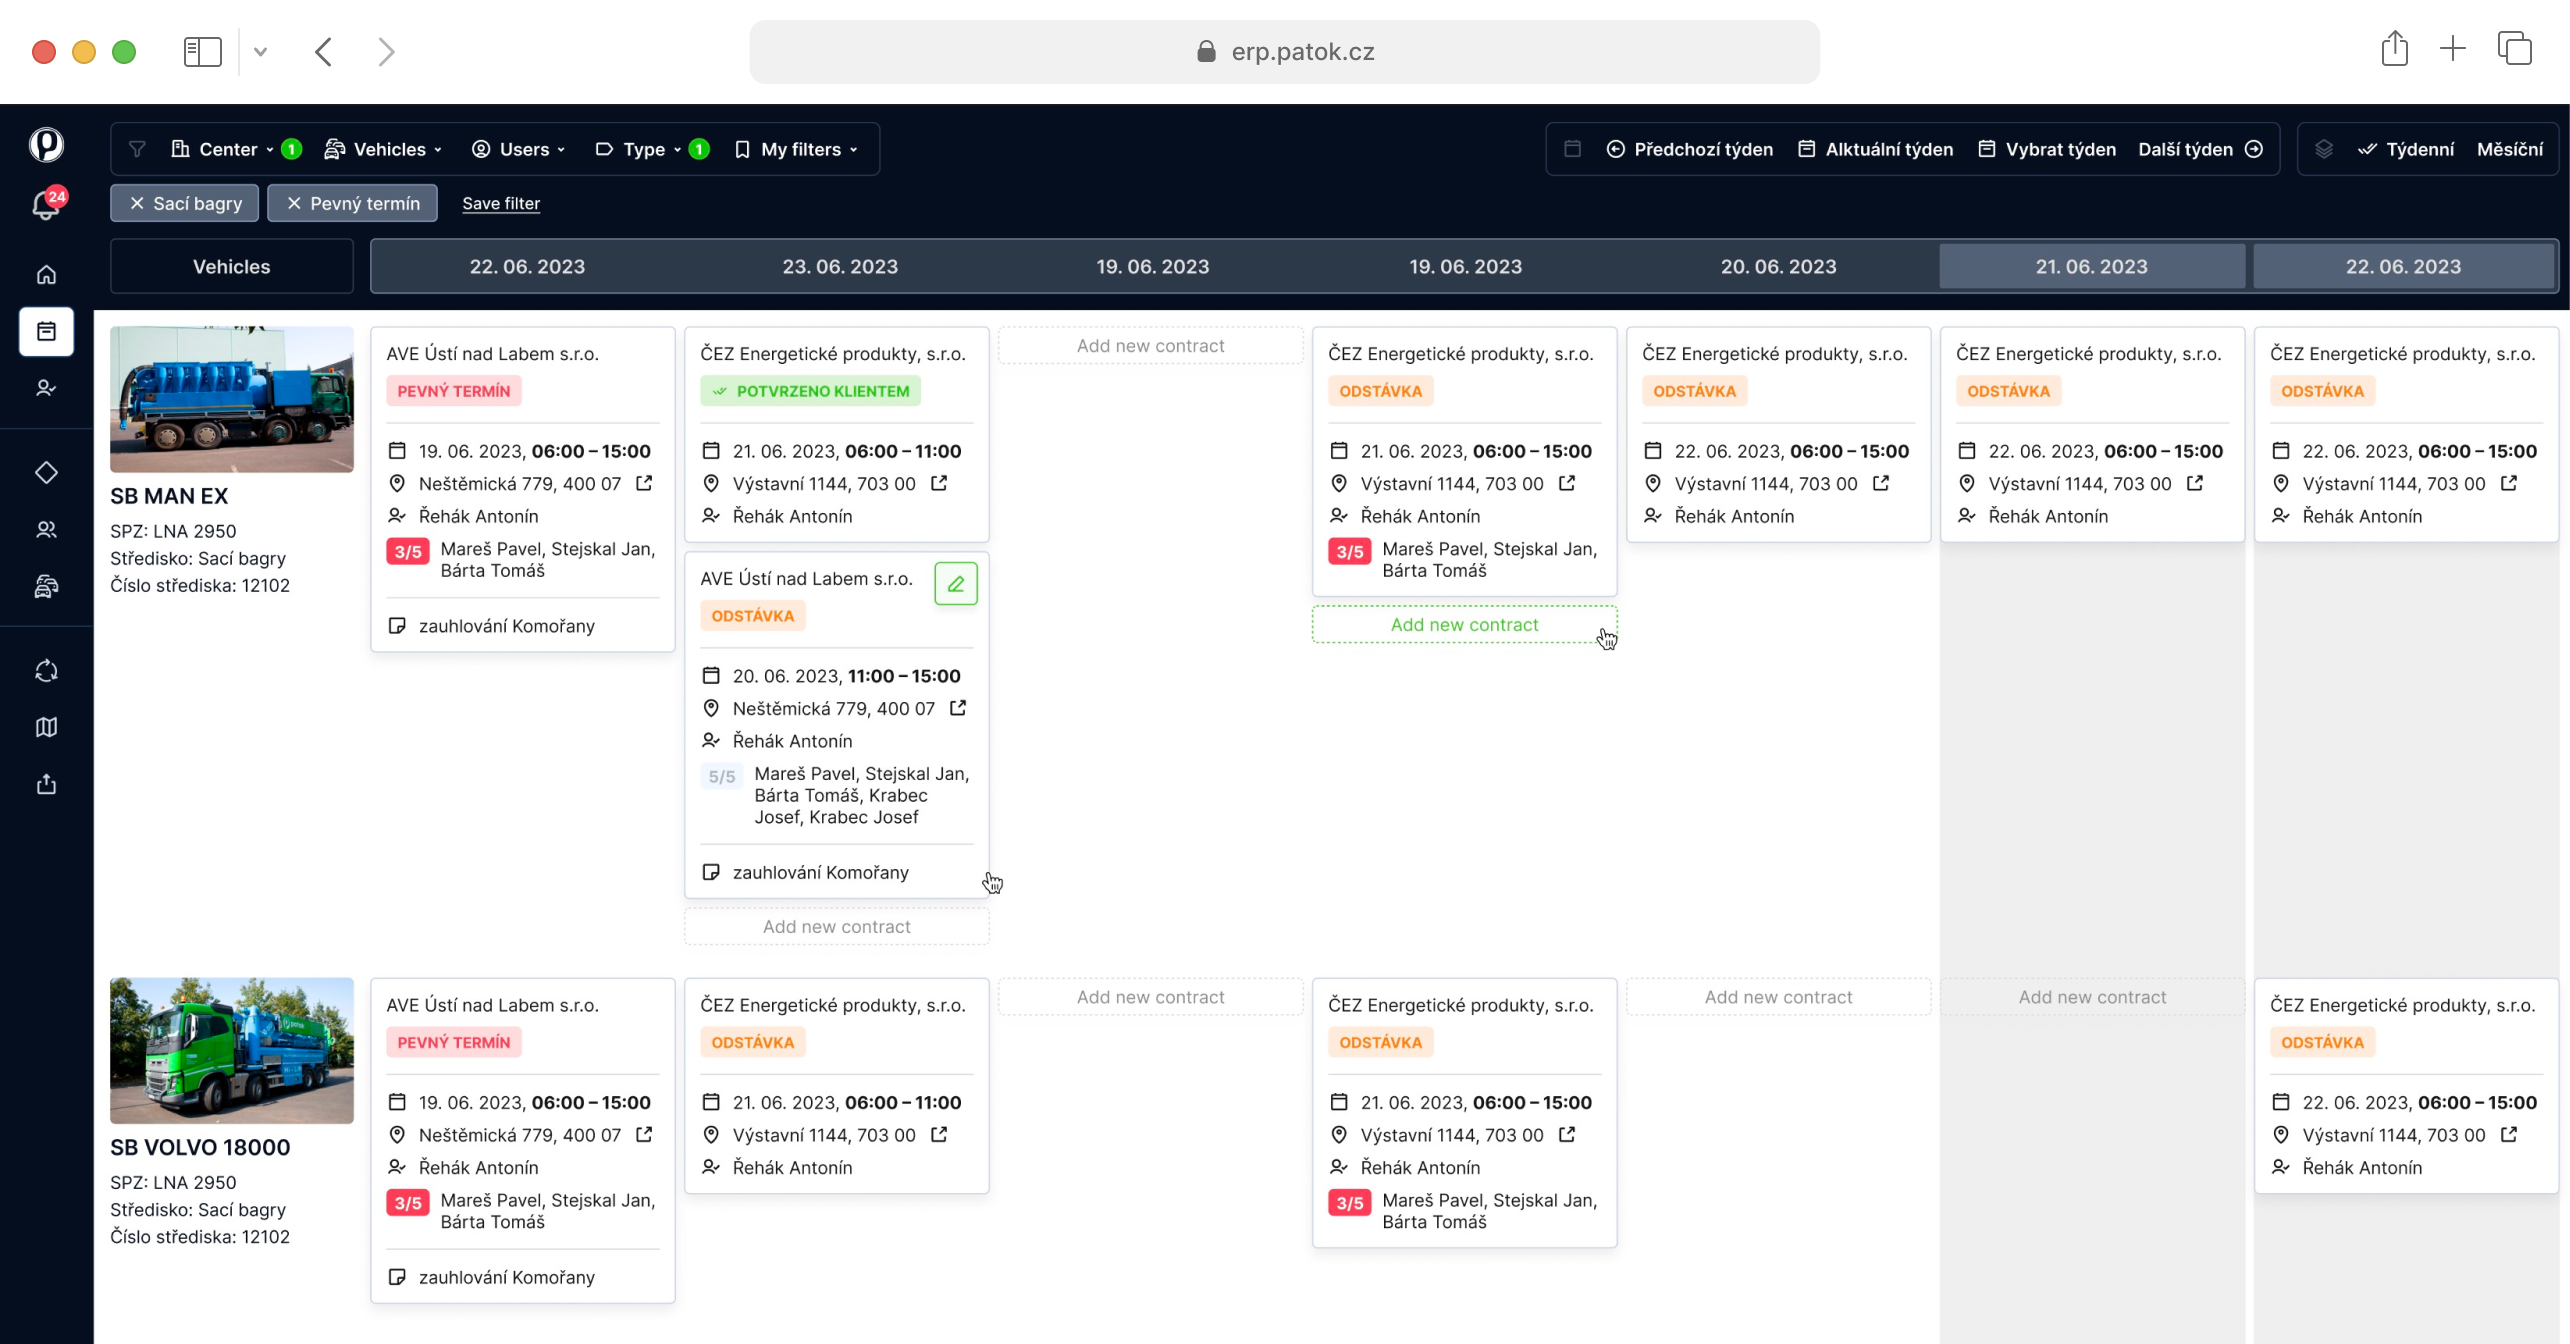This screenshot has width=2570, height=1344.
Task: Click the diamond icon in sidebar
Action: coord(46,472)
